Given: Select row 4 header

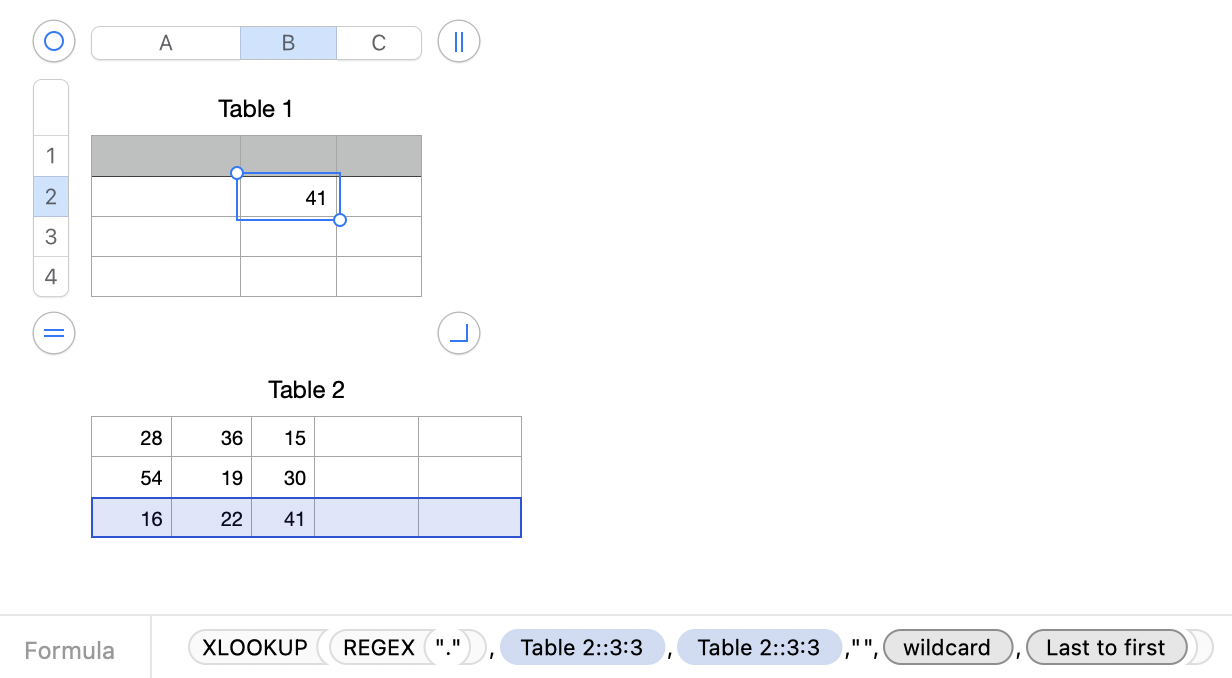Looking at the screenshot, I should click(x=51, y=277).
